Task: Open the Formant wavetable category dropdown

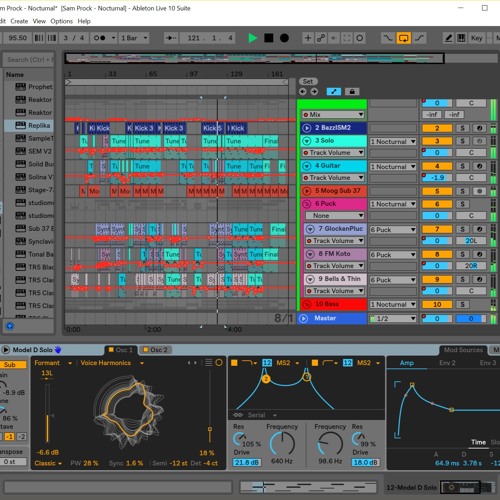Action: 53,363
